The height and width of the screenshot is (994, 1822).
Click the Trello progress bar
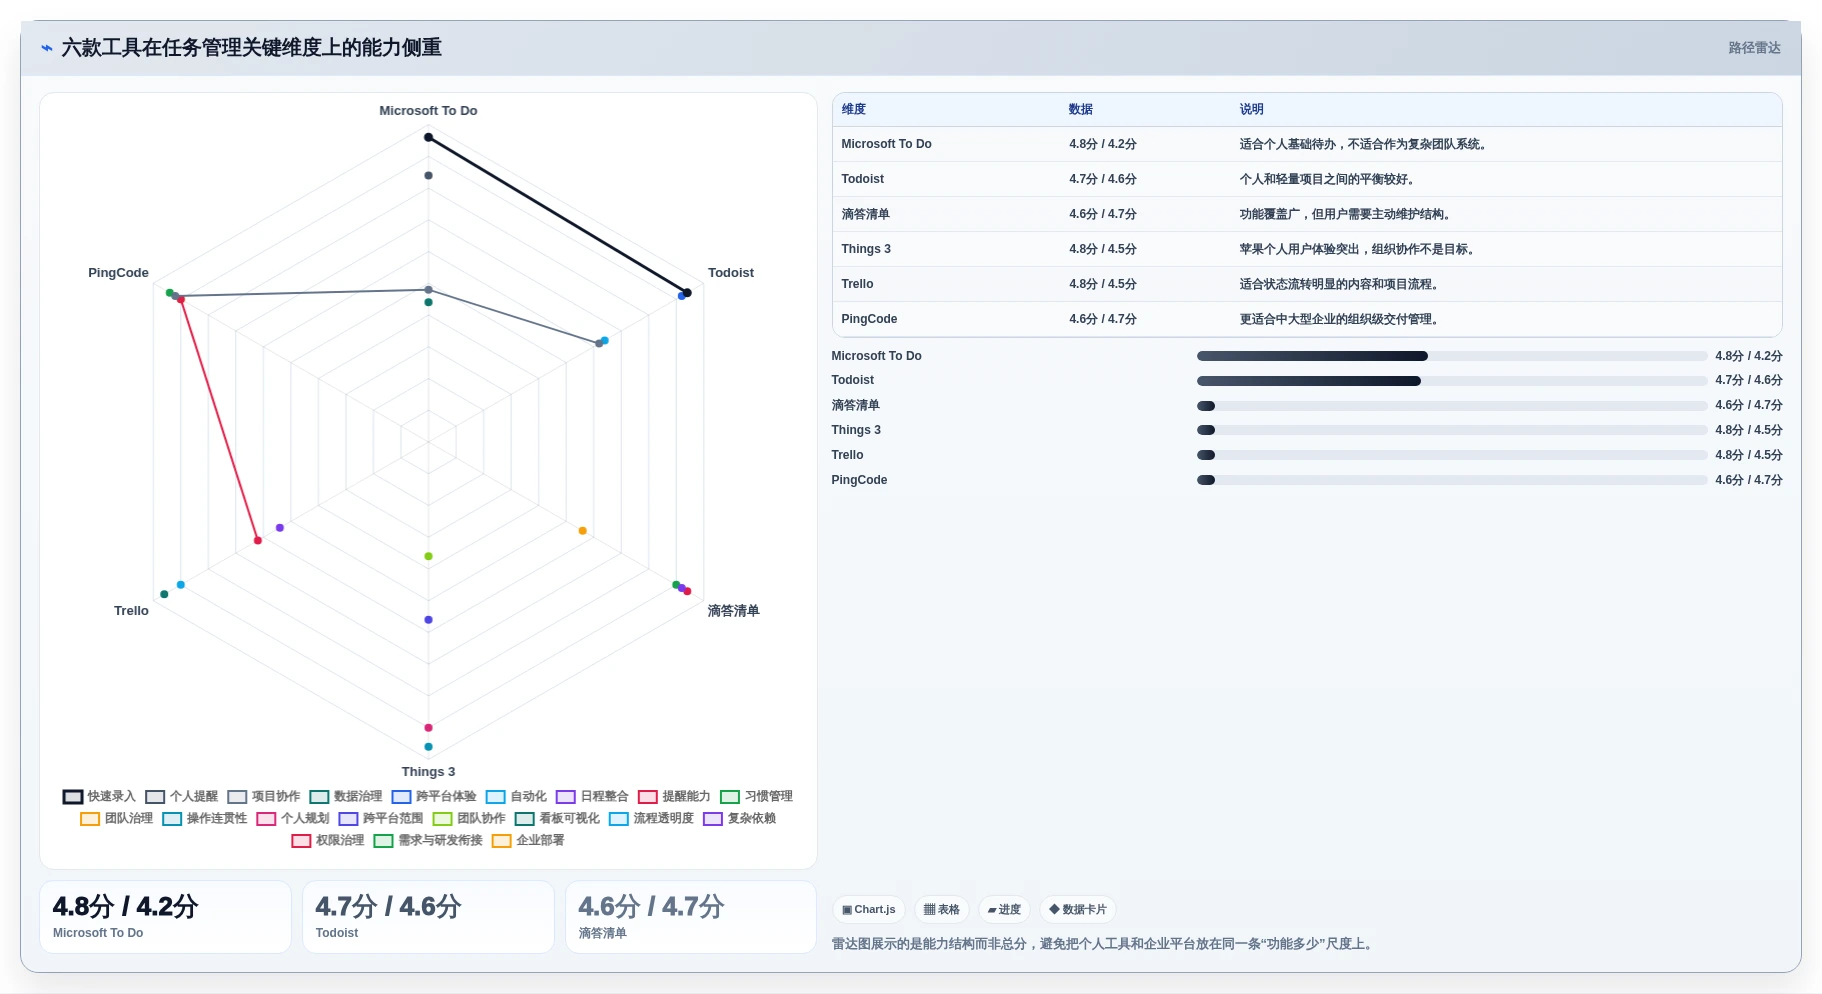click(1452, 455)
